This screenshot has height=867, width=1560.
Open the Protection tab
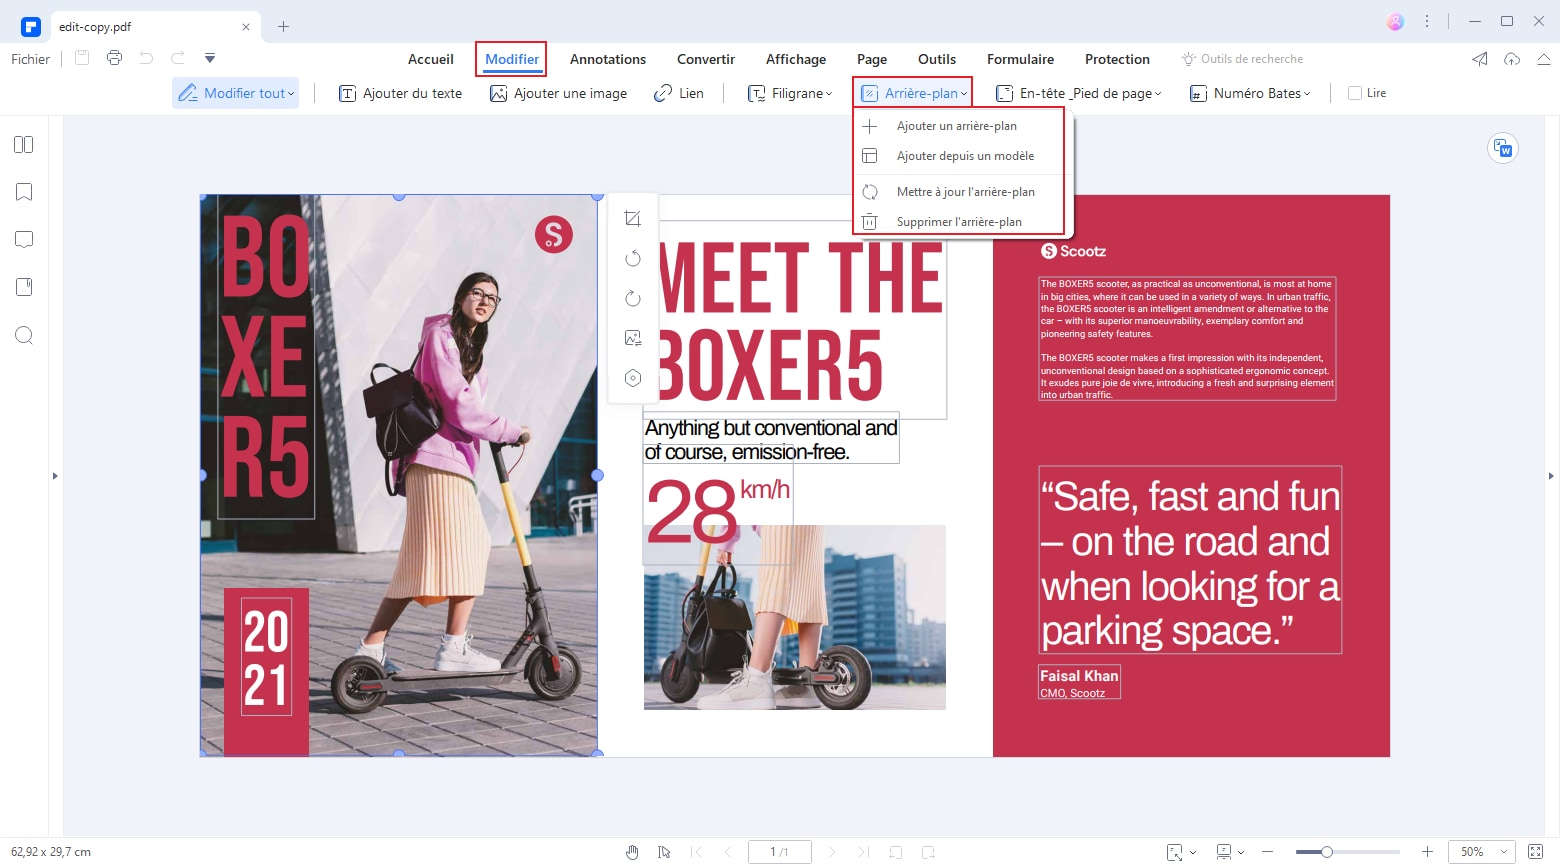(x=1117, y=59)
